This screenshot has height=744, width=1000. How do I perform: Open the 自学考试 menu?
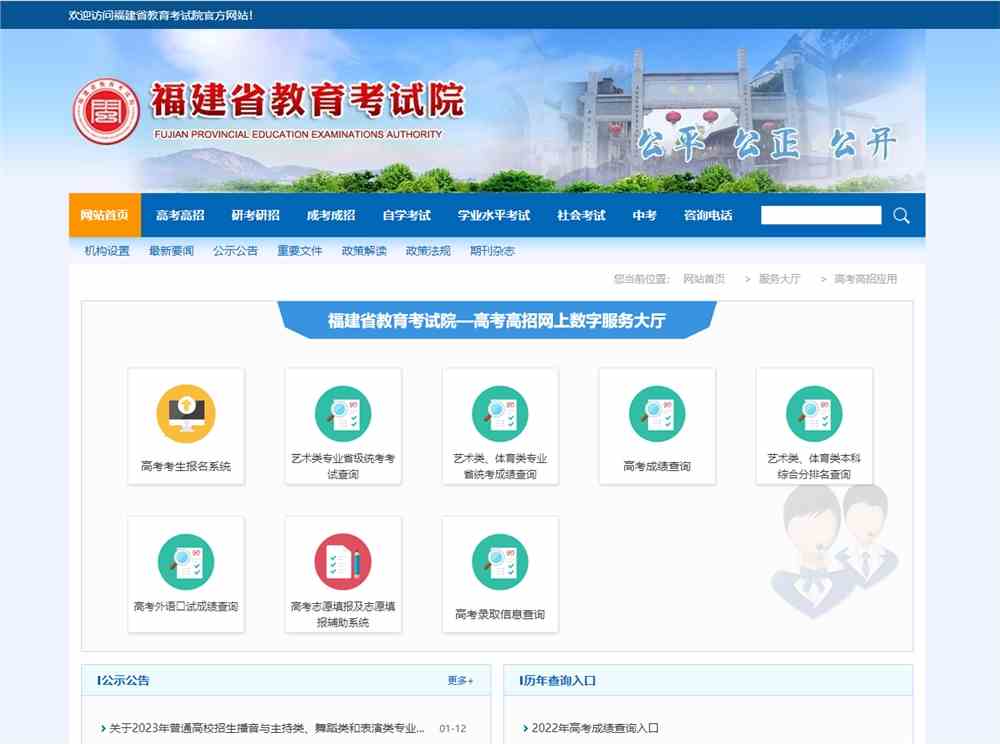(406, 215)
